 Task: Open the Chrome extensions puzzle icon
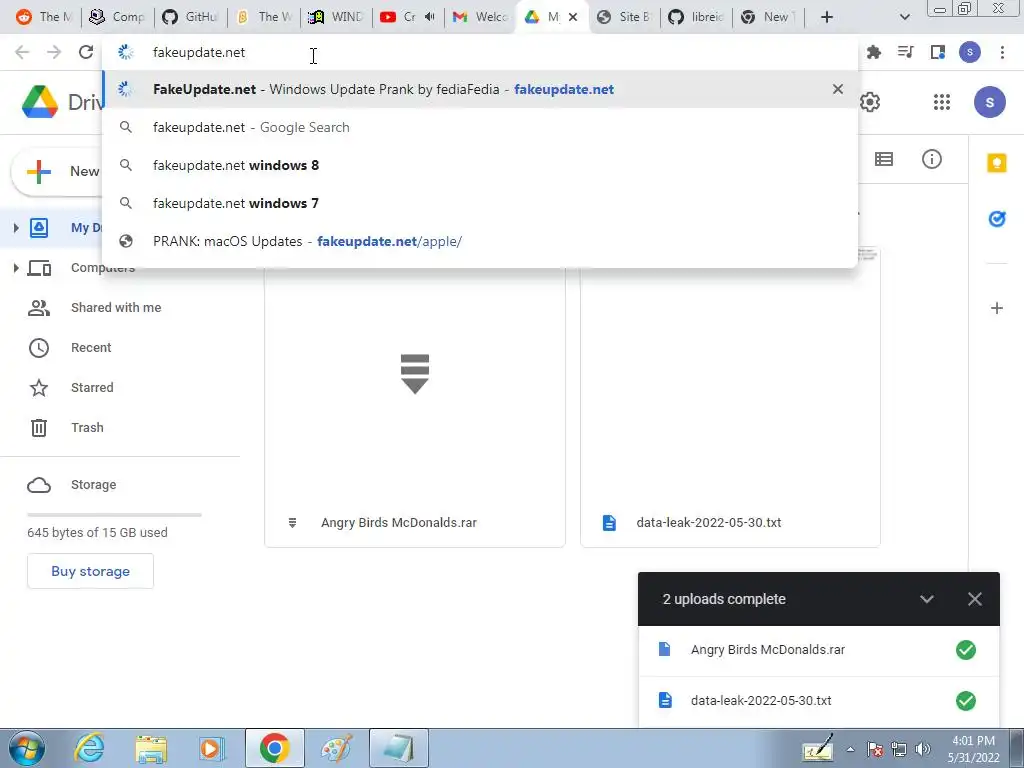coord(874,52)
